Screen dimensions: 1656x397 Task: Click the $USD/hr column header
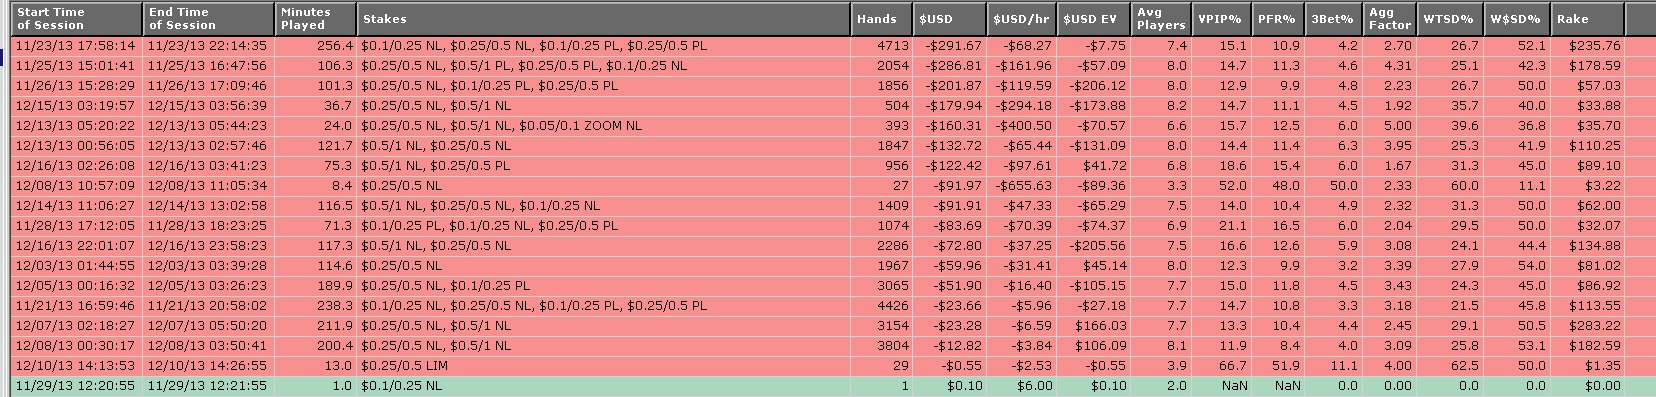[x=1021, y=18]
